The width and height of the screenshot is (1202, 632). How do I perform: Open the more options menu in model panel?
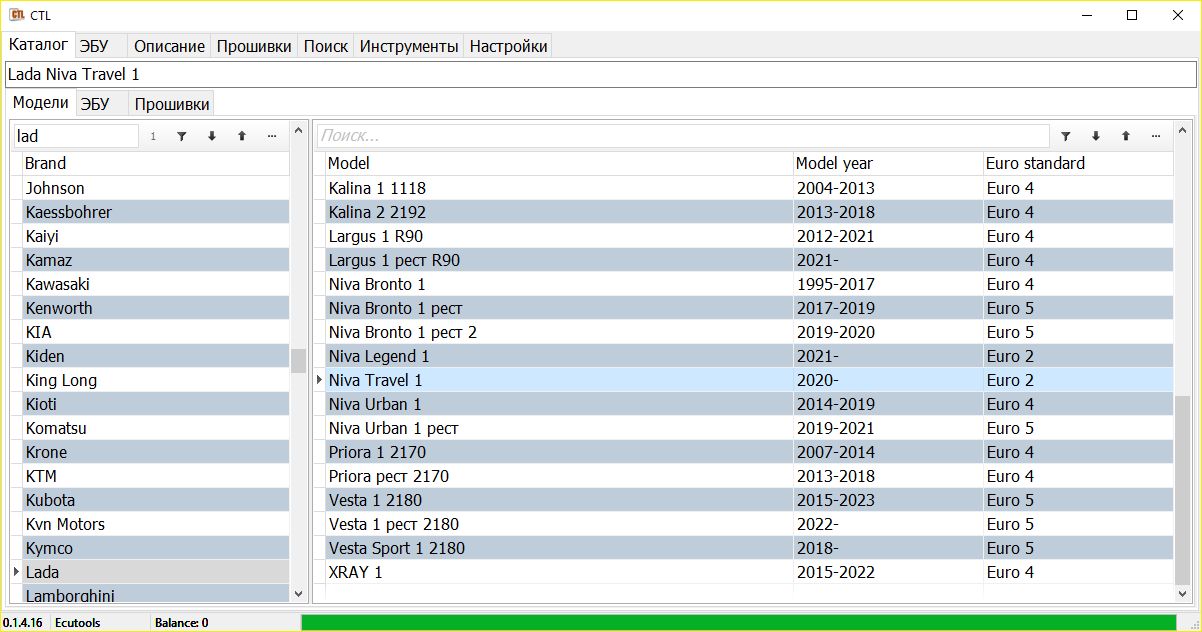click(x=1155, y=136)
